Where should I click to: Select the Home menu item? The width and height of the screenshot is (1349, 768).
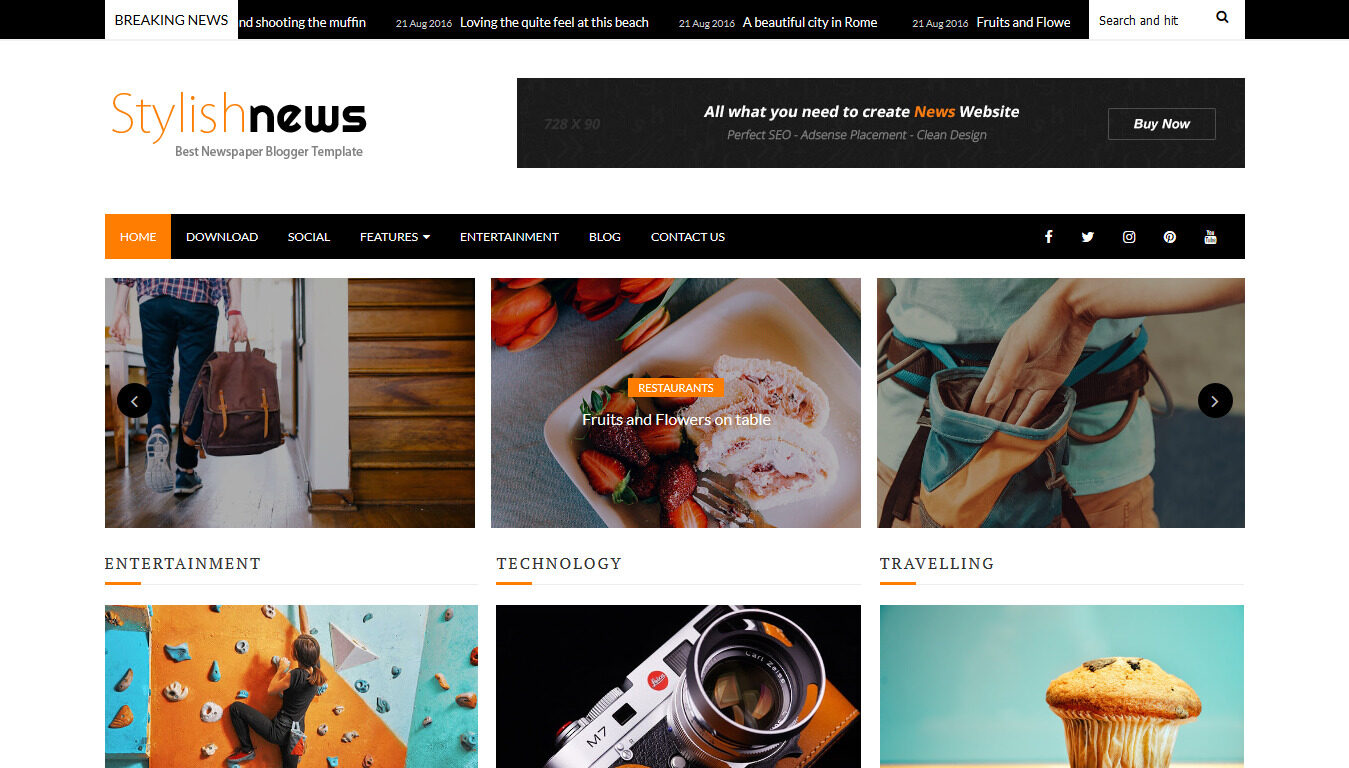click(138, 237)
